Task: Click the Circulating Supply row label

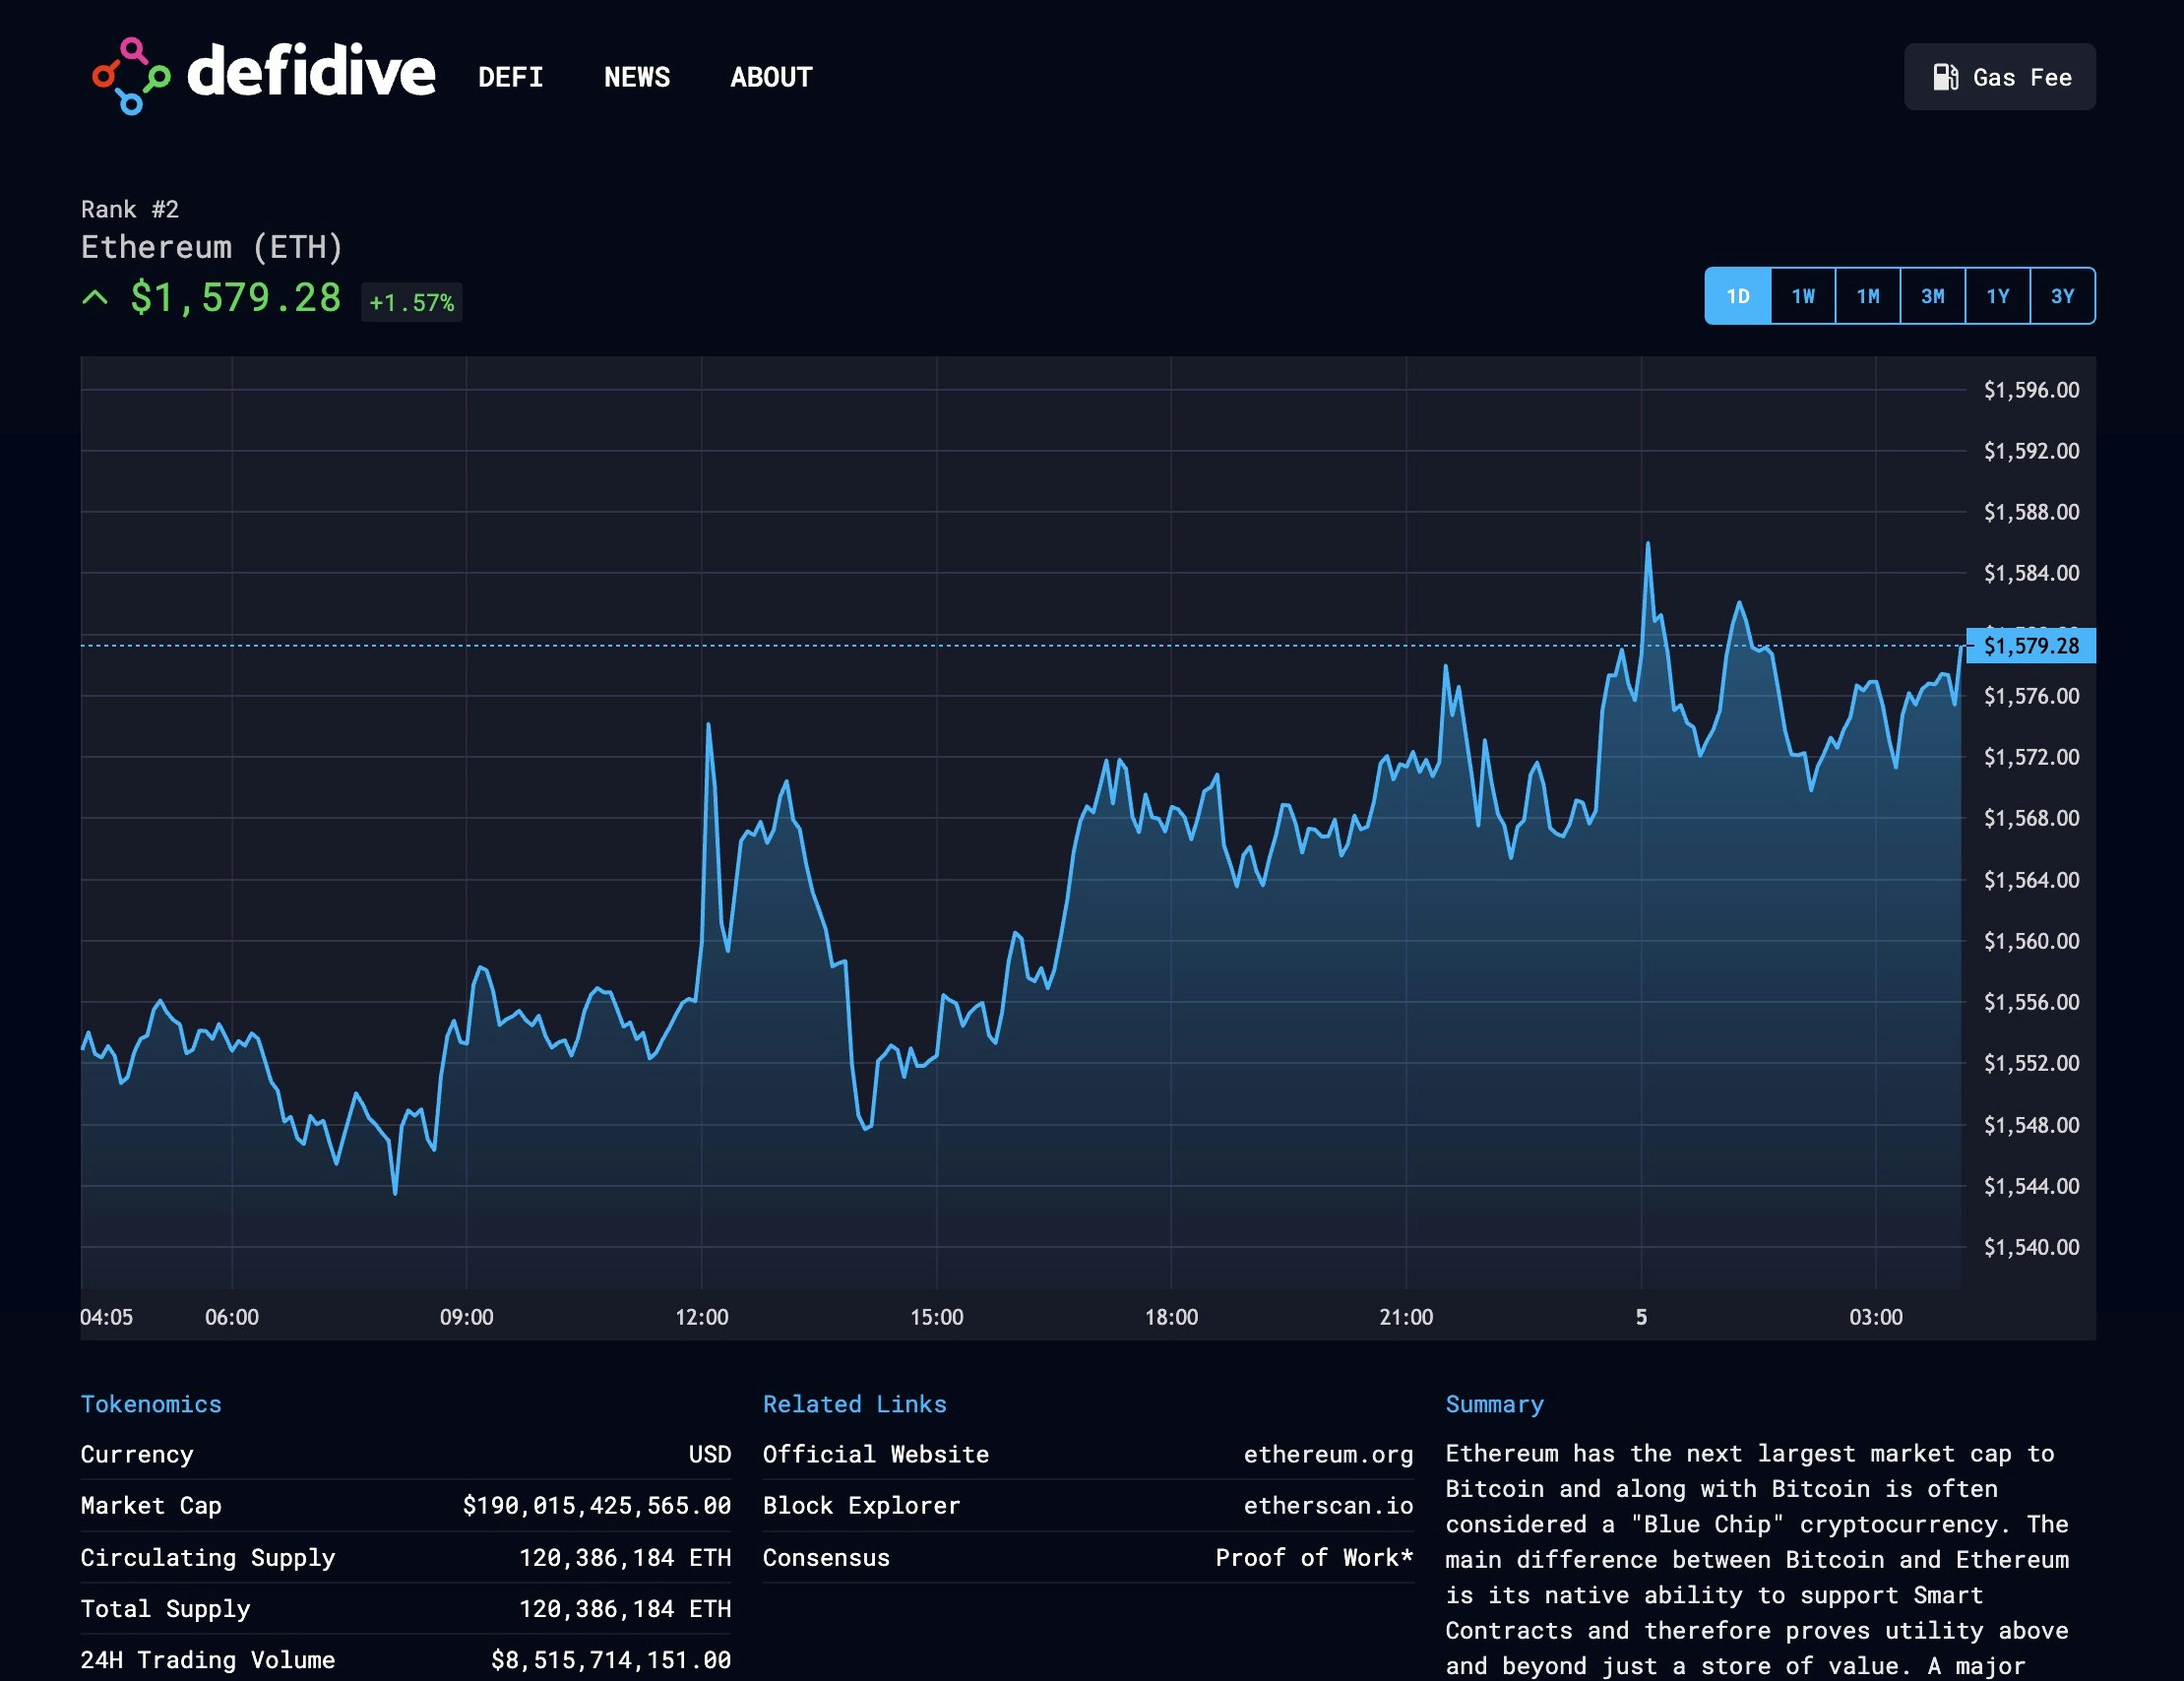Action: click(x=208, y=1557)
